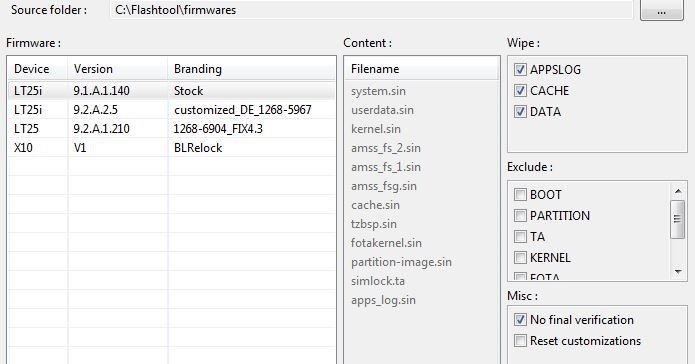
Task: Select LT25i 9.1.A.1.140 Stock firmware row
Action: (172, 90)
